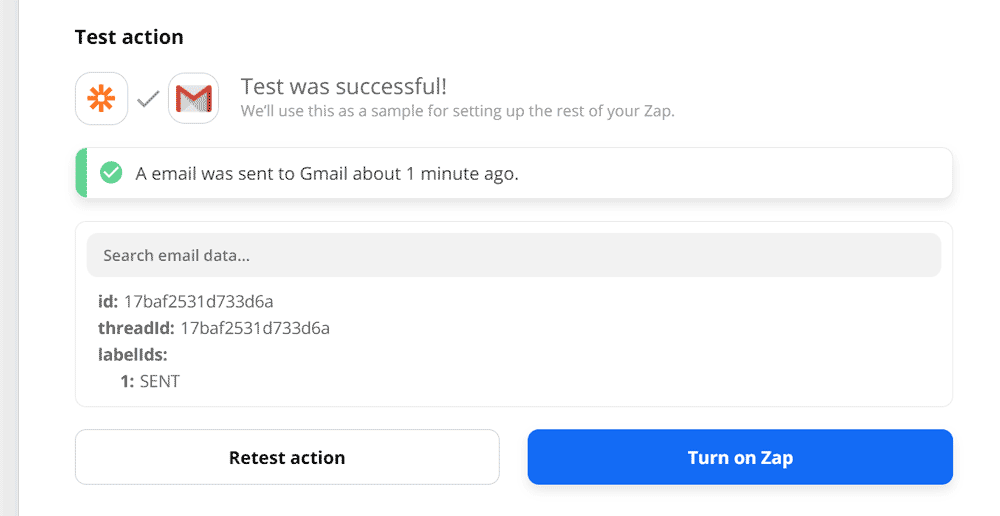Viewport: 1000px width, 516px height.
Task: Select the threadId field label
Action: pos(136,328)
